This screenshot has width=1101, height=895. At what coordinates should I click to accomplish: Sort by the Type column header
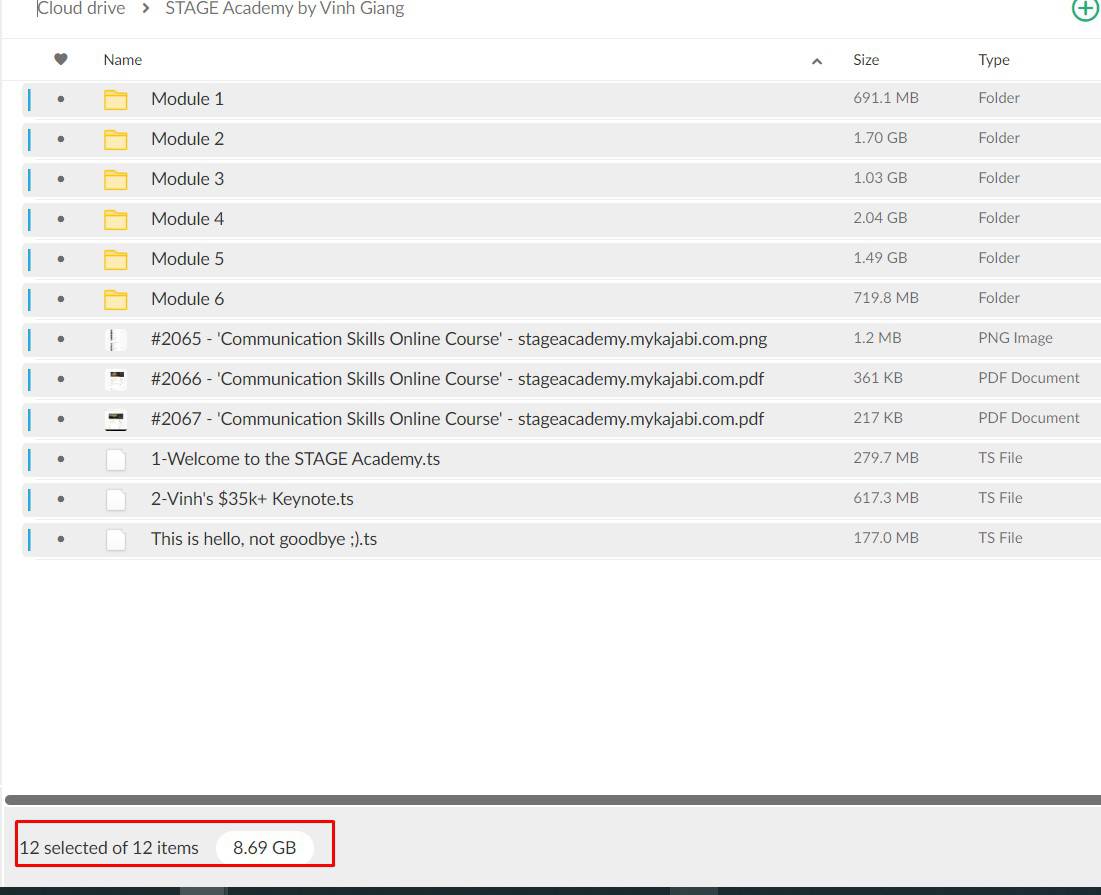993,60
